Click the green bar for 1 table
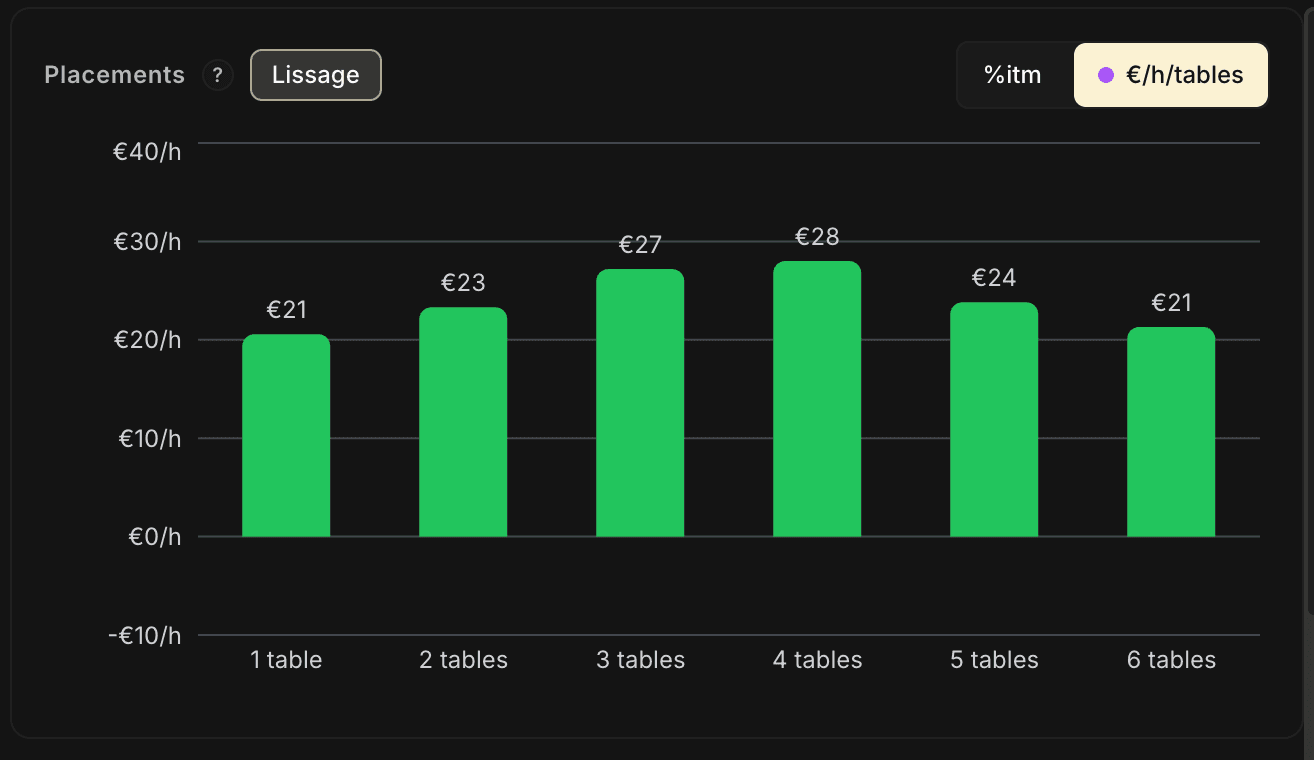The height and width of the screenshot is (760, 1314). (x=286, y=436)
